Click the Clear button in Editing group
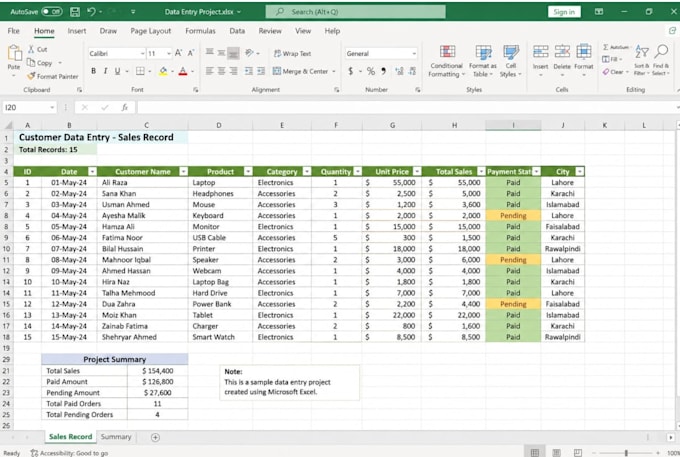The height and width of the screenshot is (457, 680). [613, 72]
